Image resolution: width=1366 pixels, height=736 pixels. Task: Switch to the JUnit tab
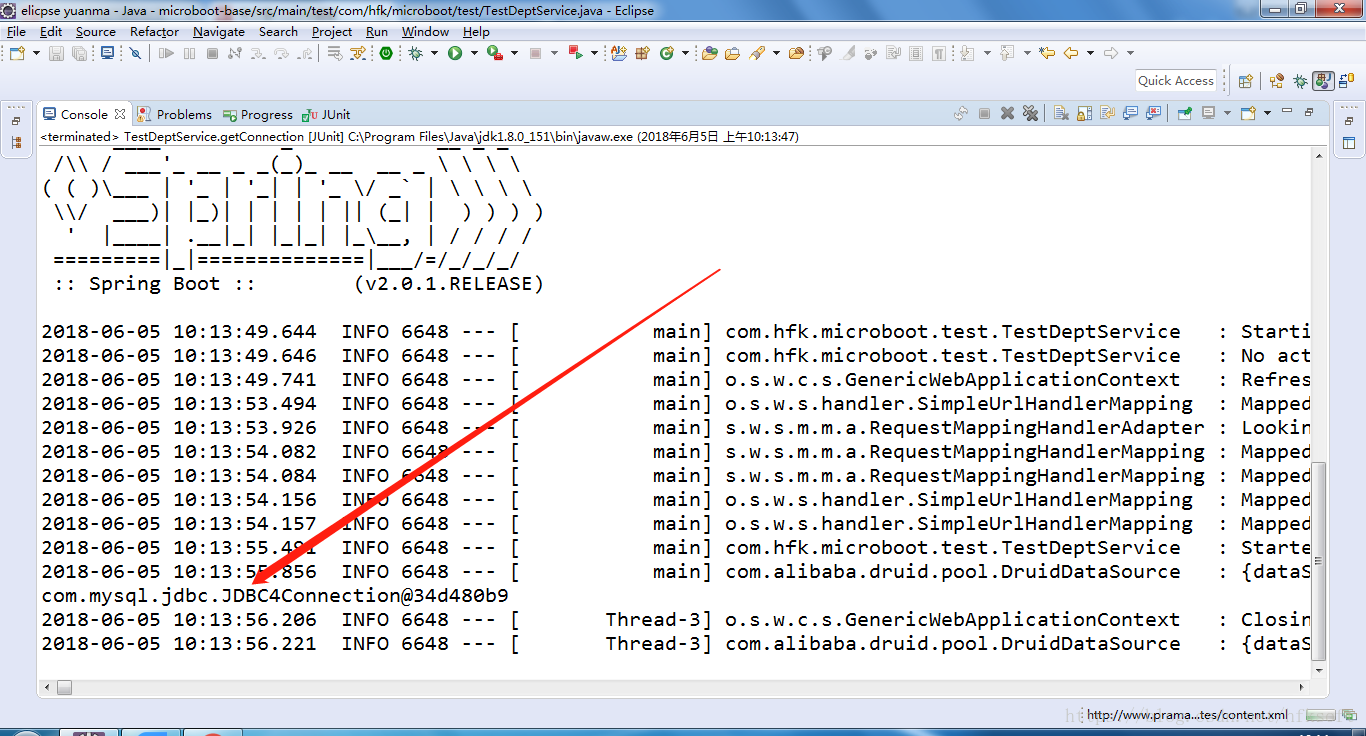pyautogui.click(x=327, y=115)
